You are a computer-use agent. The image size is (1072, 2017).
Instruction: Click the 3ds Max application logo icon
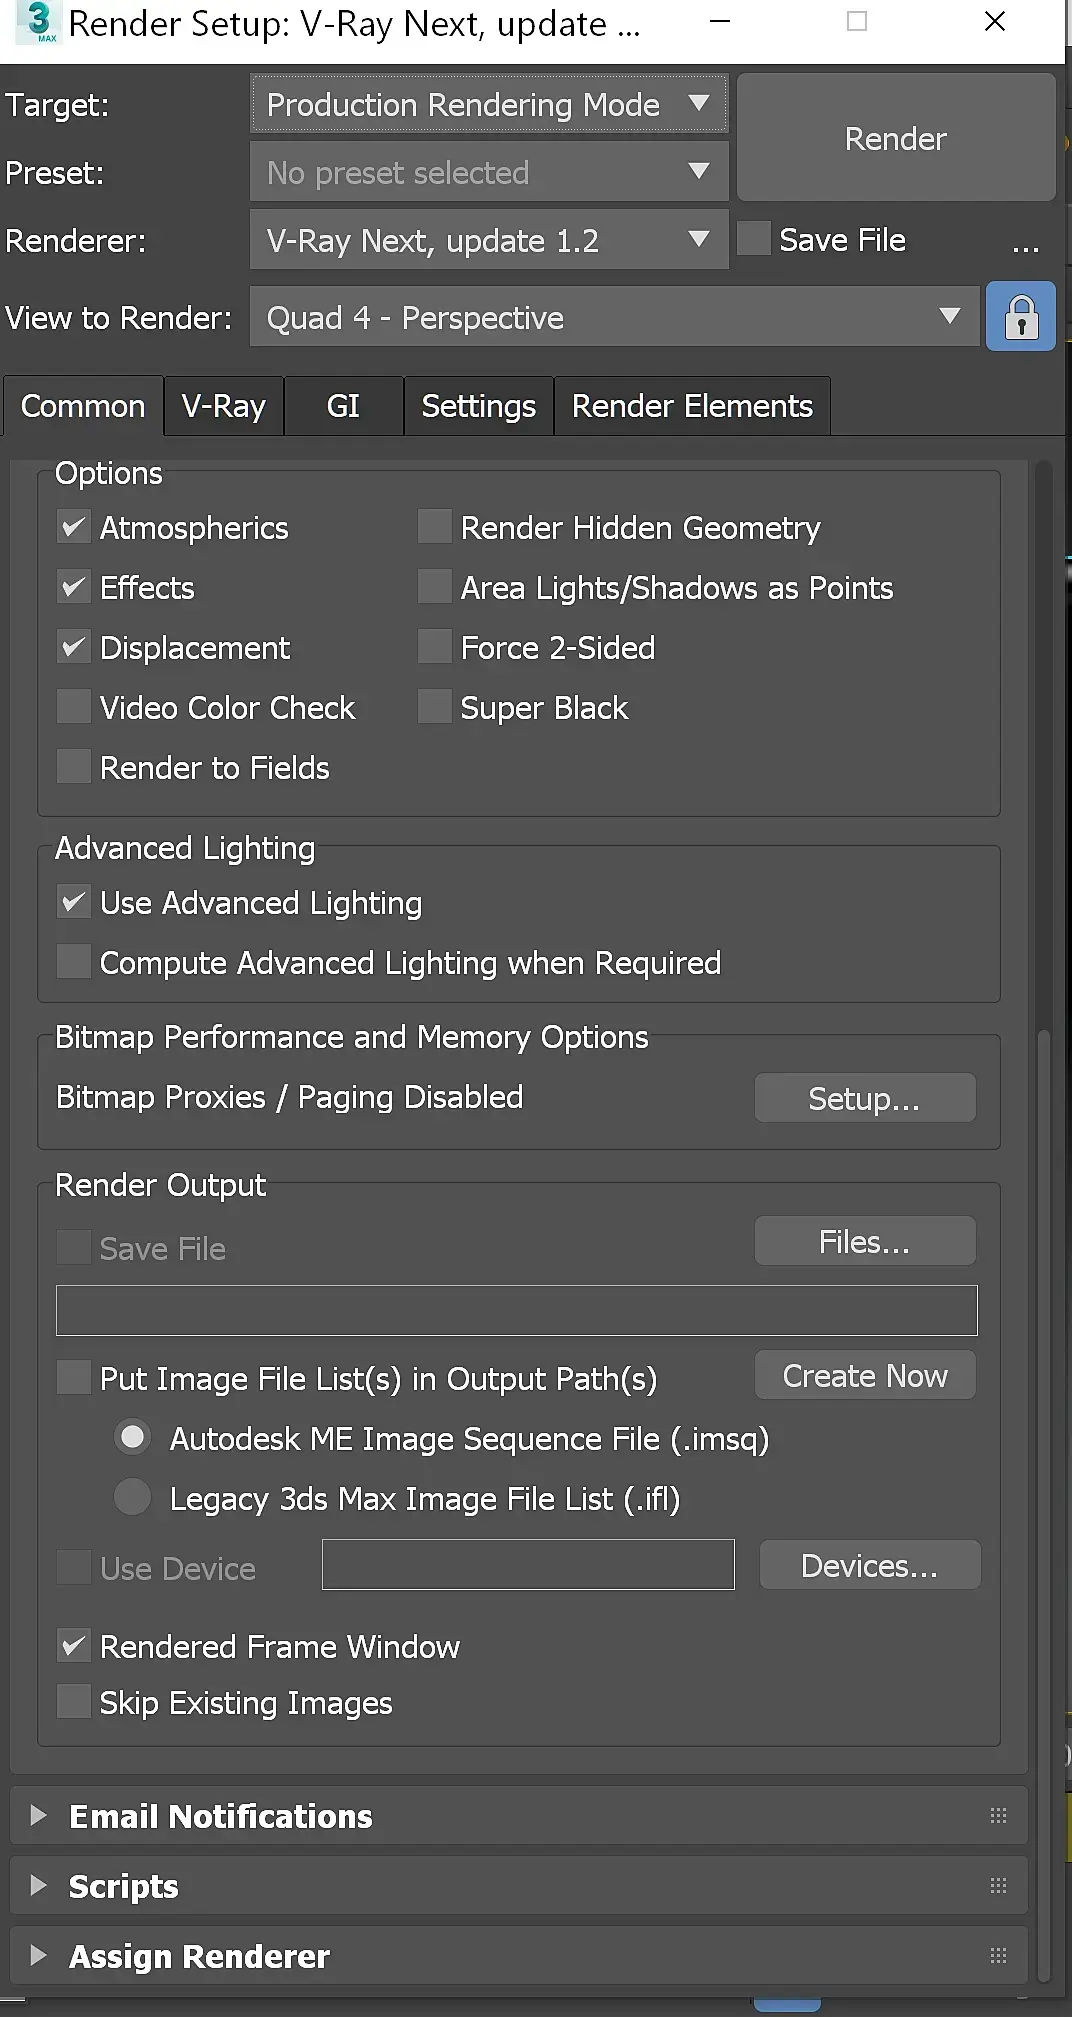(x=39, y=22)
